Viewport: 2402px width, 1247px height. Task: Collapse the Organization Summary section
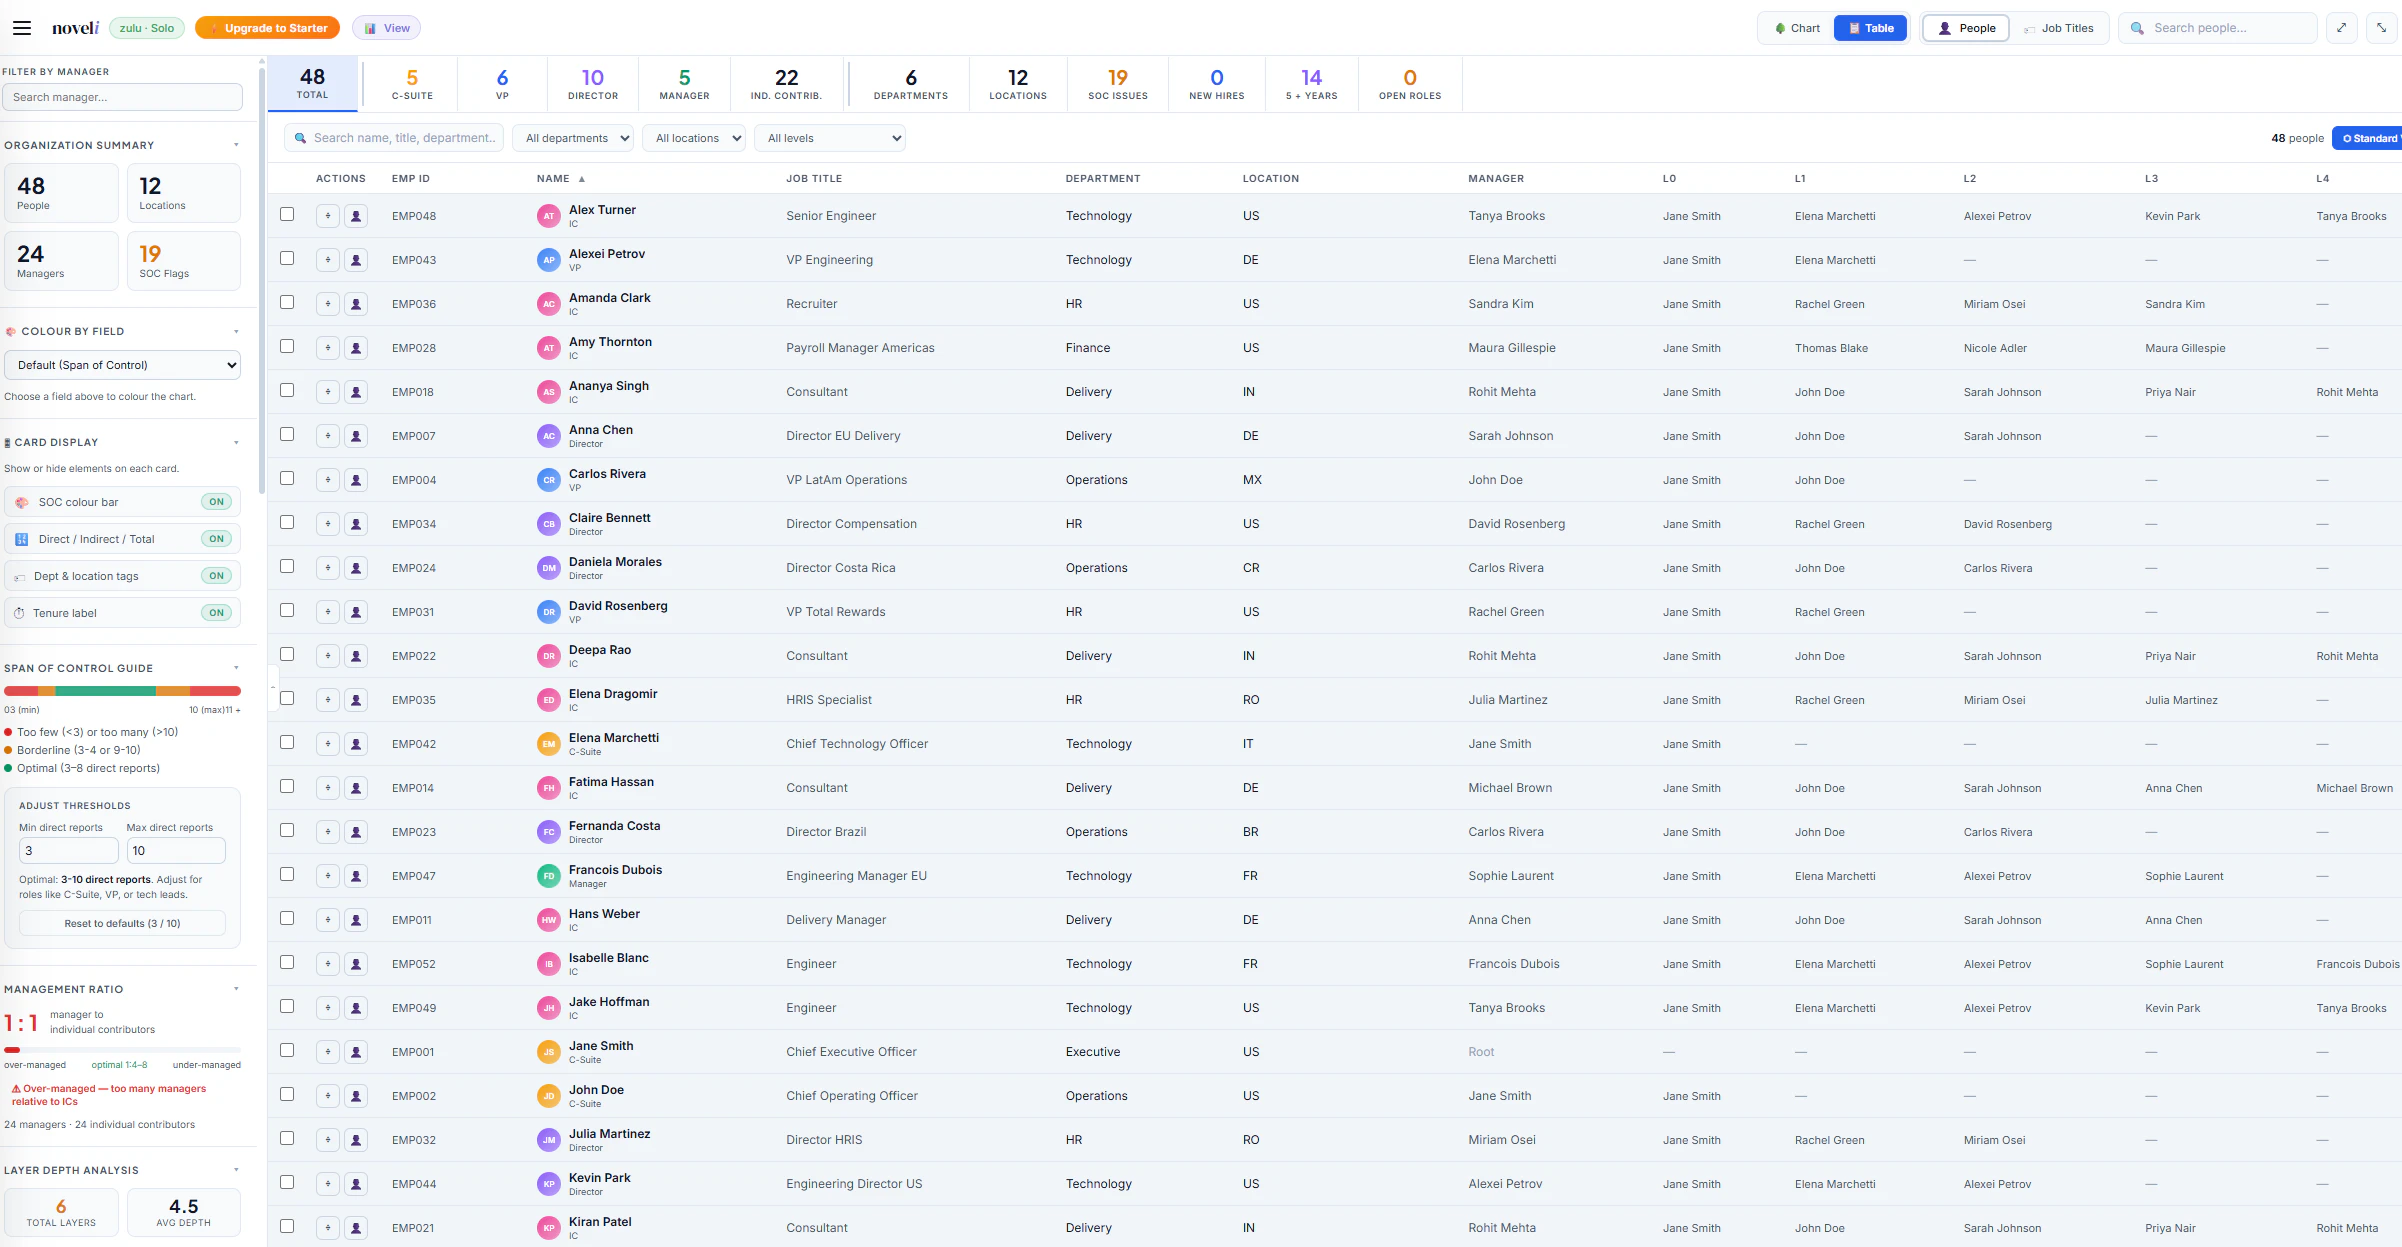pos(236,145)
